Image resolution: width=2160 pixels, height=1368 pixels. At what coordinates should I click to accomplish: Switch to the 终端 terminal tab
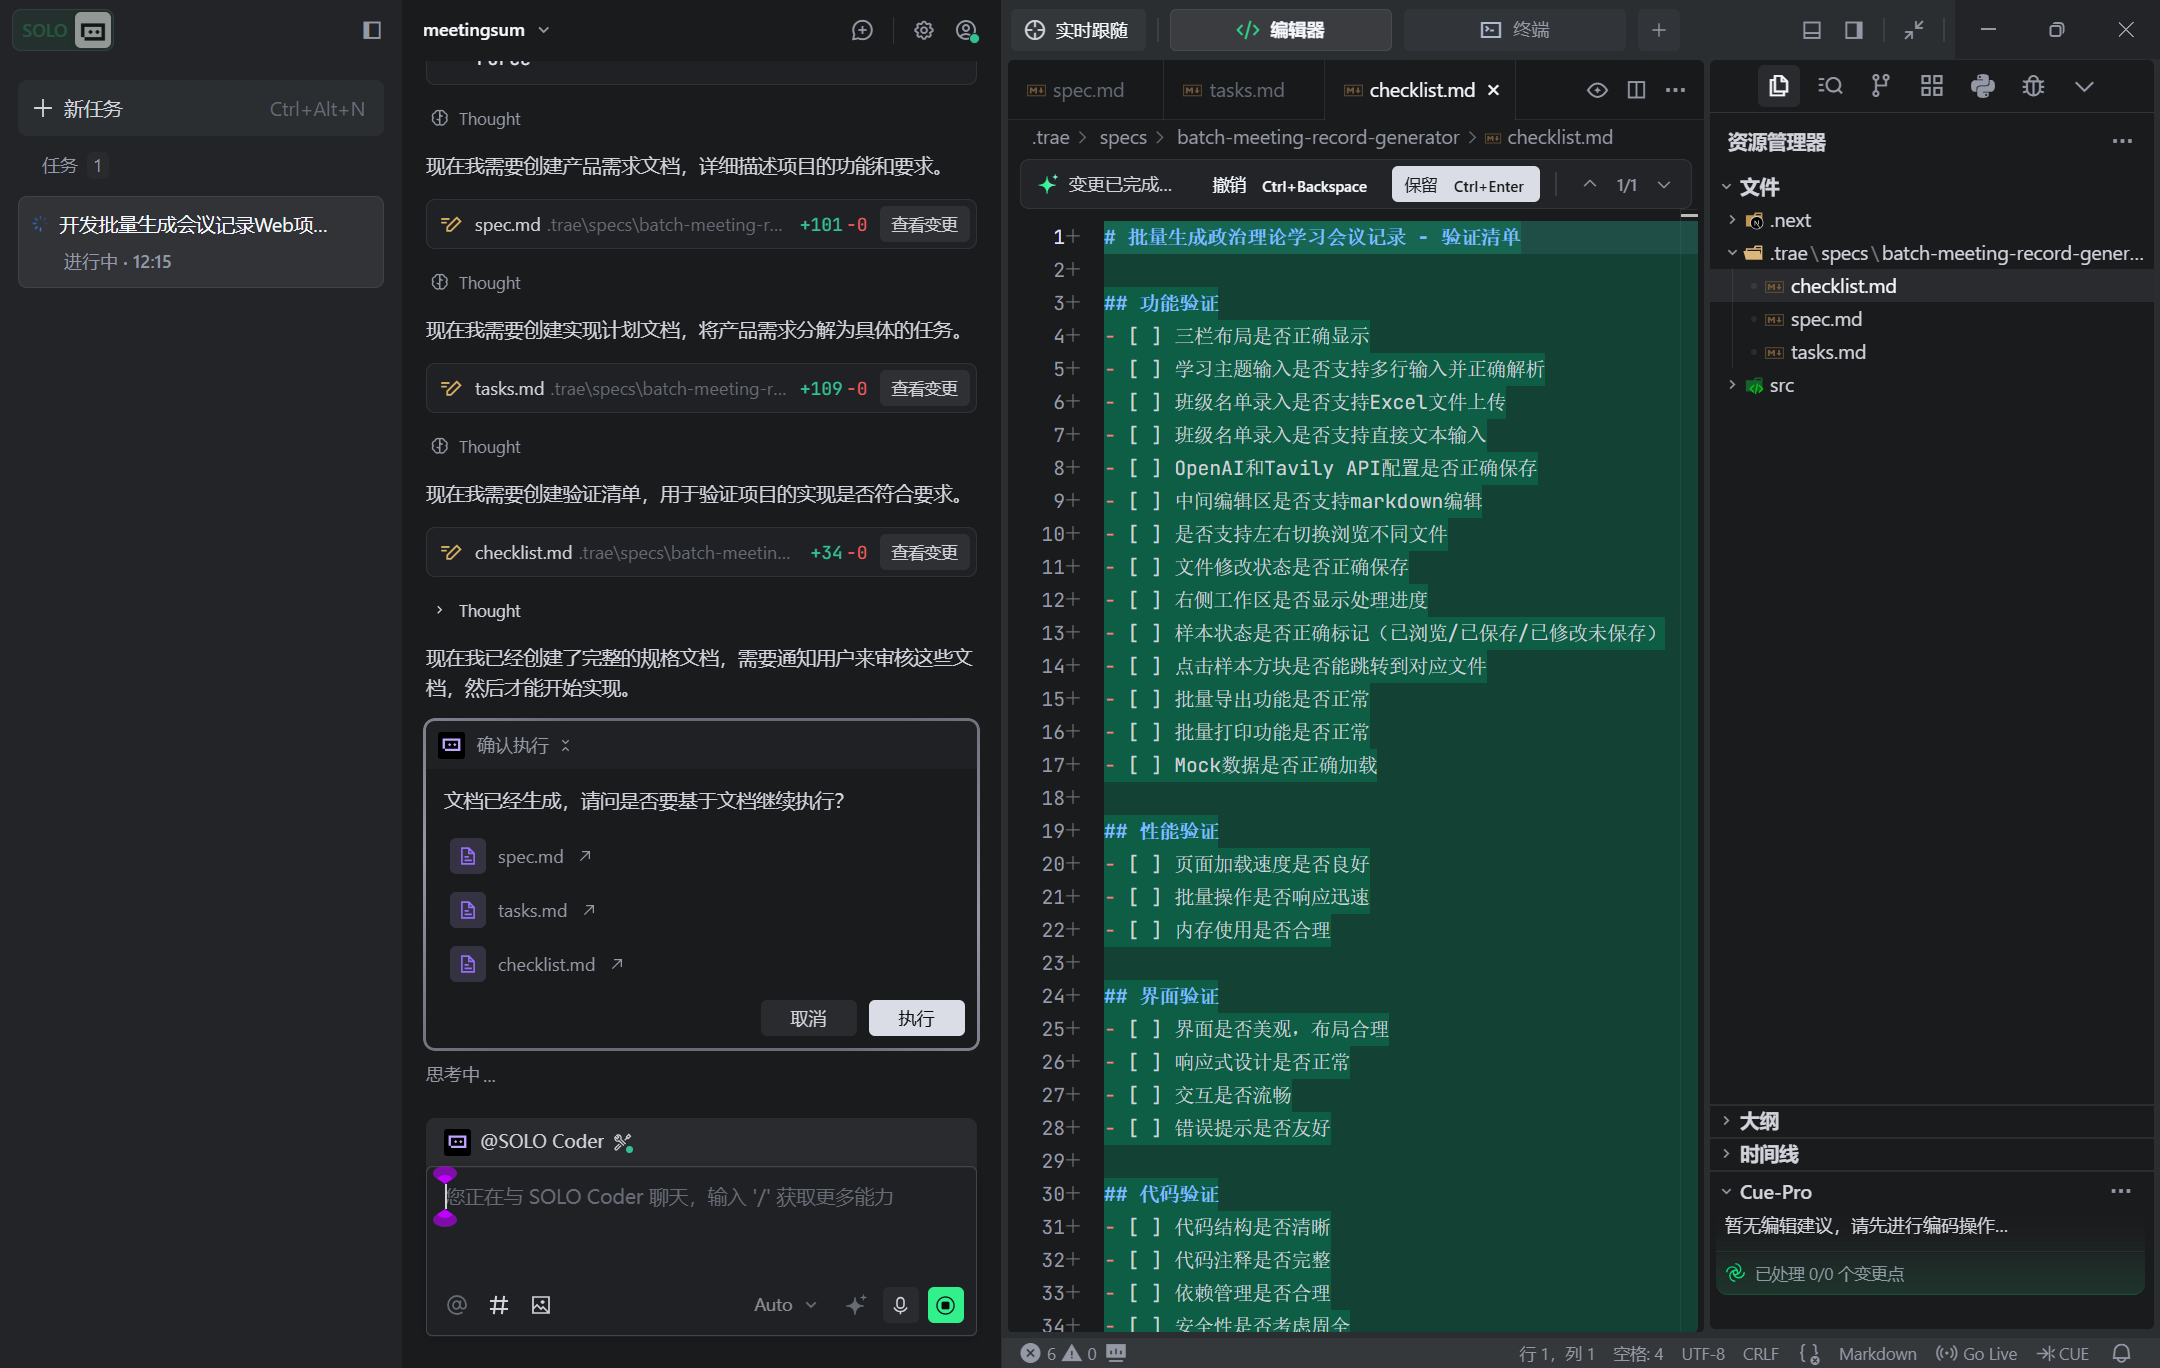tap(1515, 30)
